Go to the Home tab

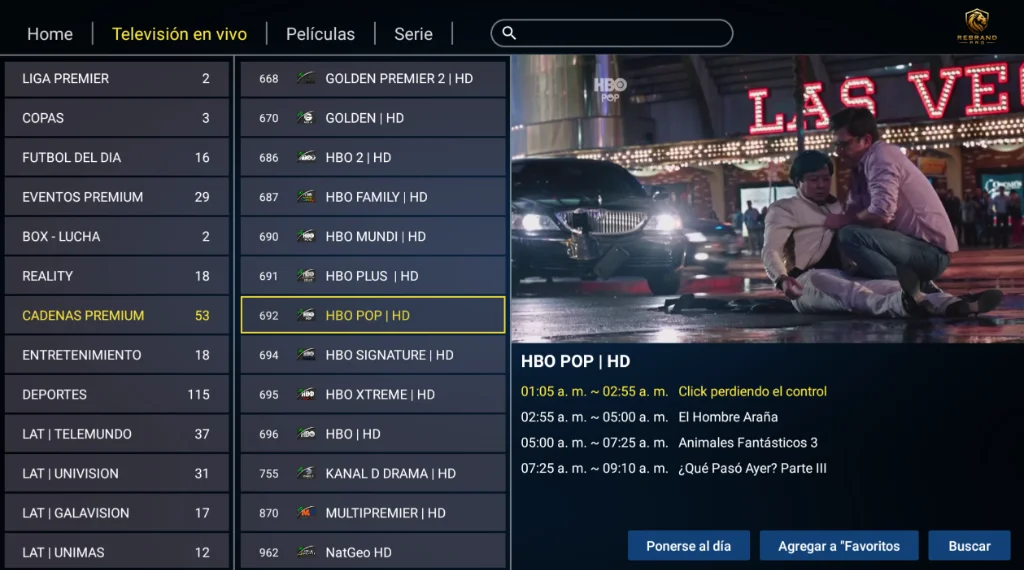pos(50,34)
